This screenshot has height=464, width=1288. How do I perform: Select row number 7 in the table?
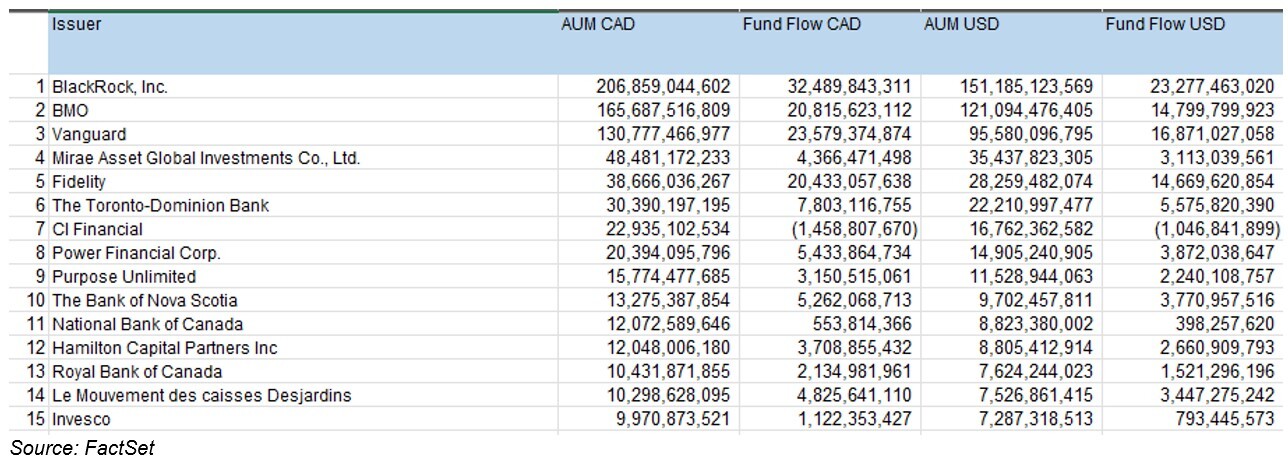click(40, 229)
